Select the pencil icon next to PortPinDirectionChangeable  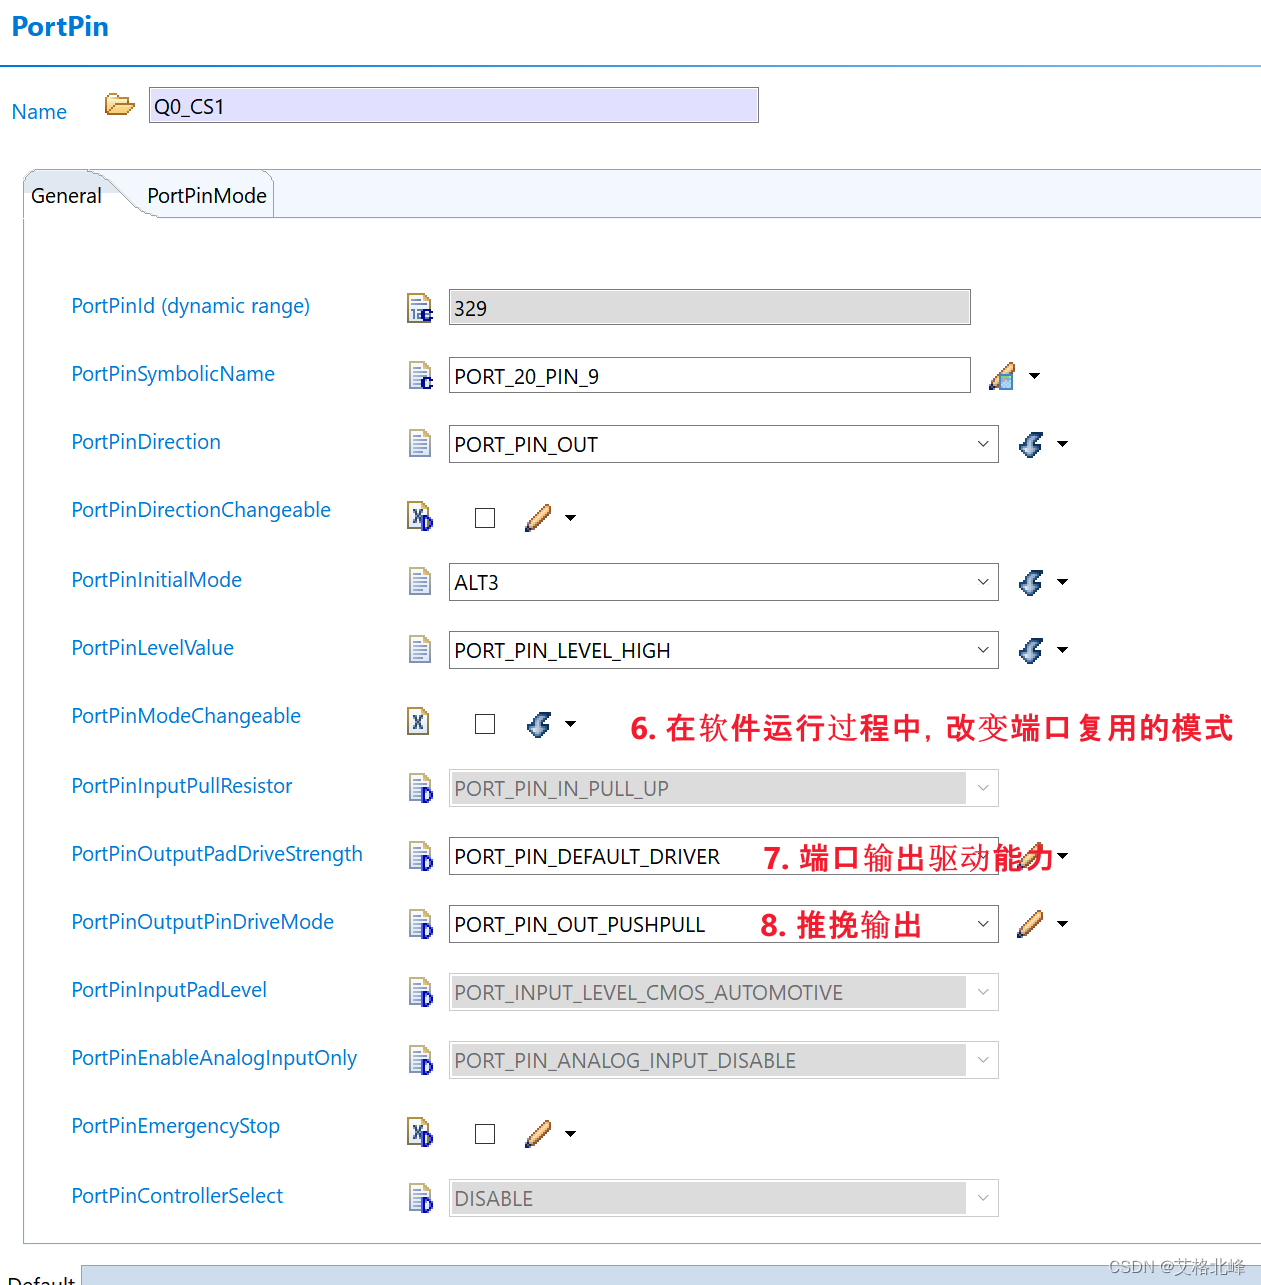pos(537,518)
